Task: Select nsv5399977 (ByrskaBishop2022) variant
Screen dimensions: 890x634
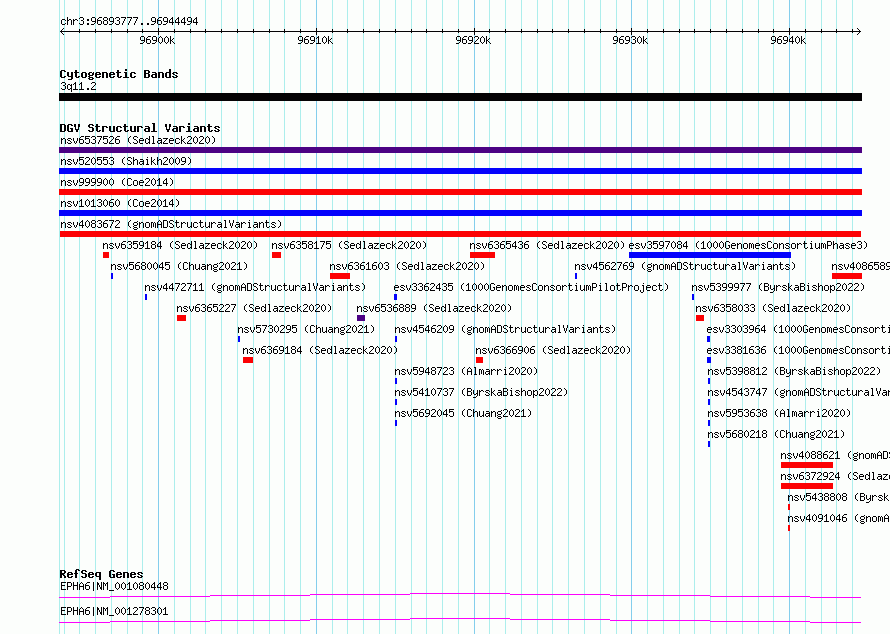Action: click(x=778, y=287)
